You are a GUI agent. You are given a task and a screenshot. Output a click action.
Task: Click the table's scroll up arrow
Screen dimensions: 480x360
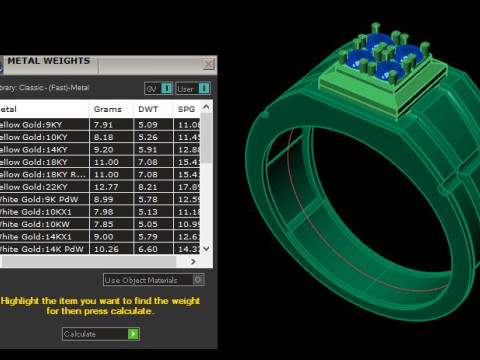click(x=206, y=107)
